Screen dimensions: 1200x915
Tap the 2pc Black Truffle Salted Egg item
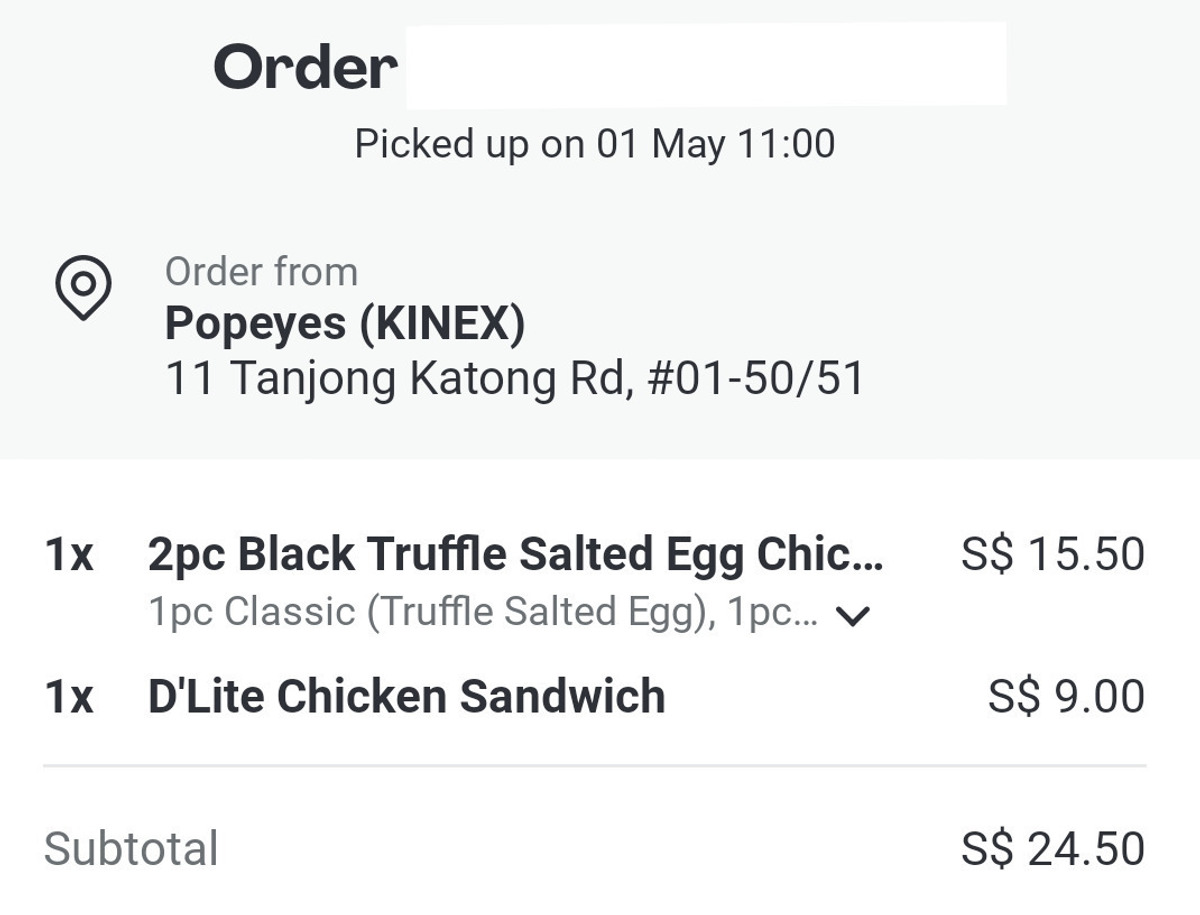(x=516, y=556)
